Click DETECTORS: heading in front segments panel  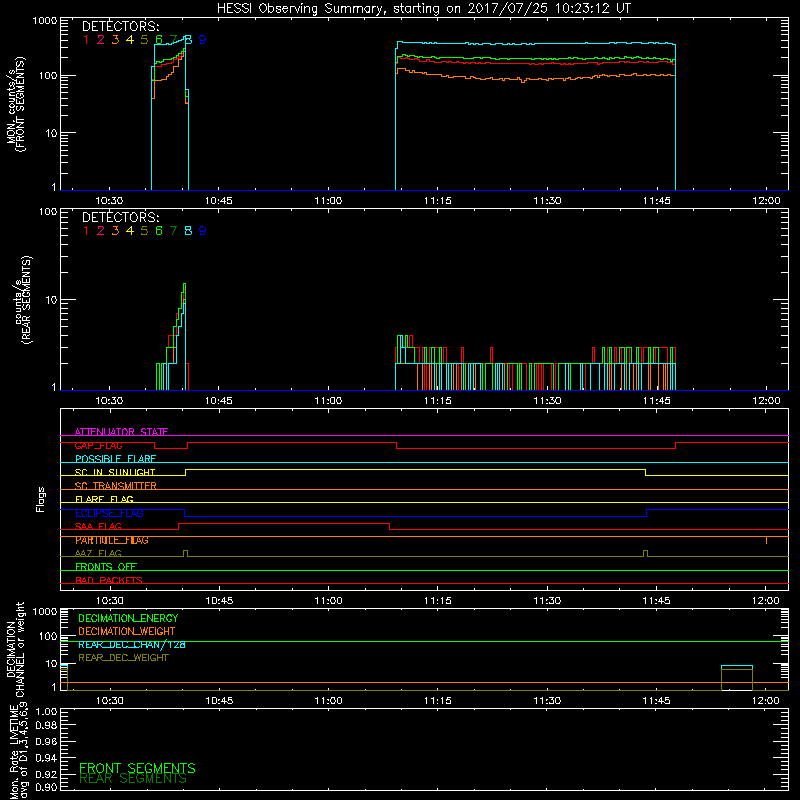pos(120,27)
